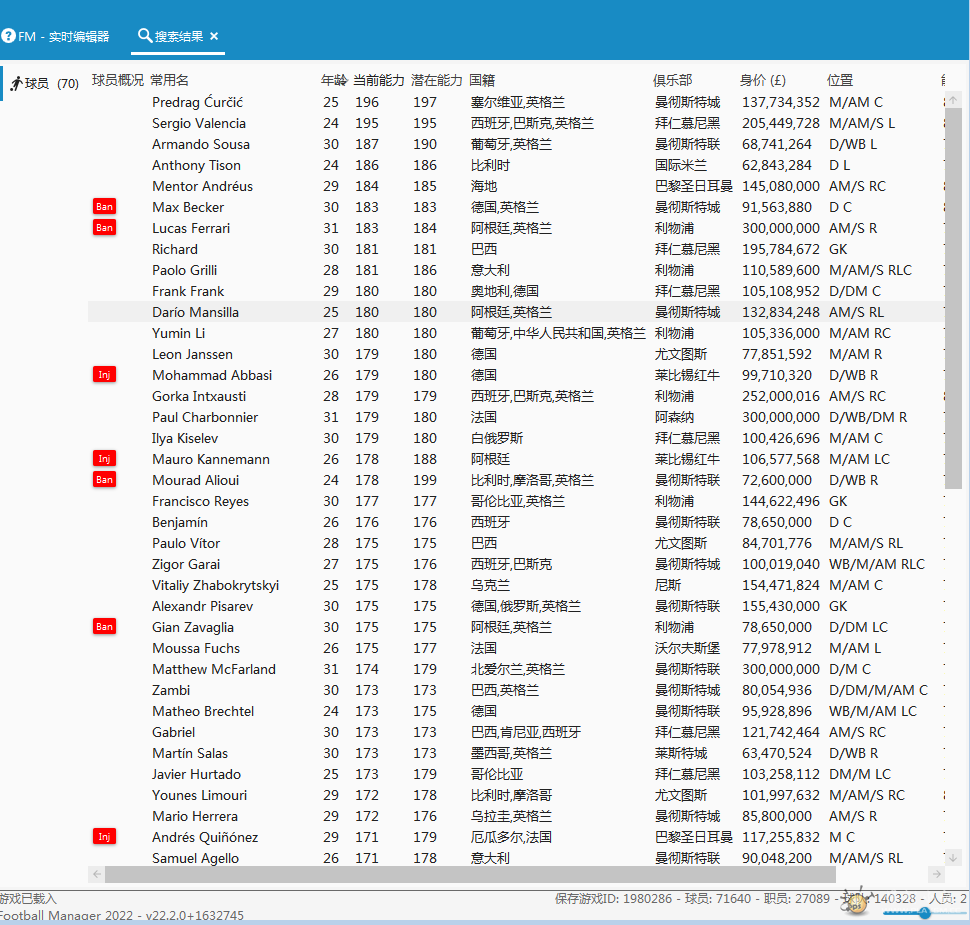Click the Inj badge beside Andrés Quiñónez
Viewport: 970px width, 925px height.
click(105, 837)
